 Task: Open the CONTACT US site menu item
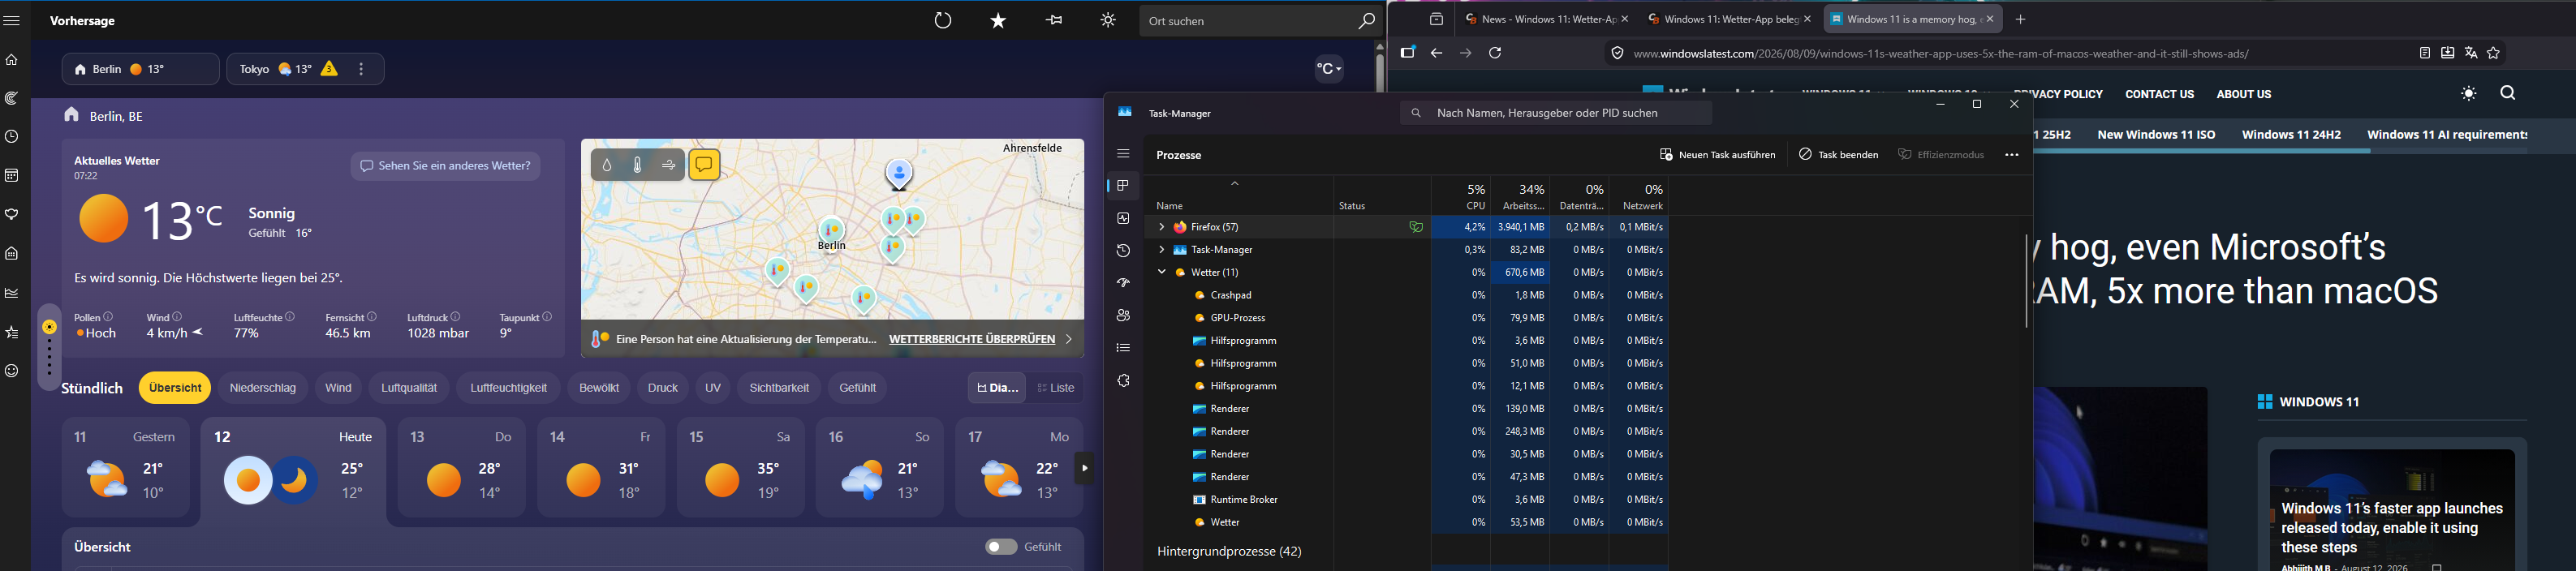[x=2159, y=94]
